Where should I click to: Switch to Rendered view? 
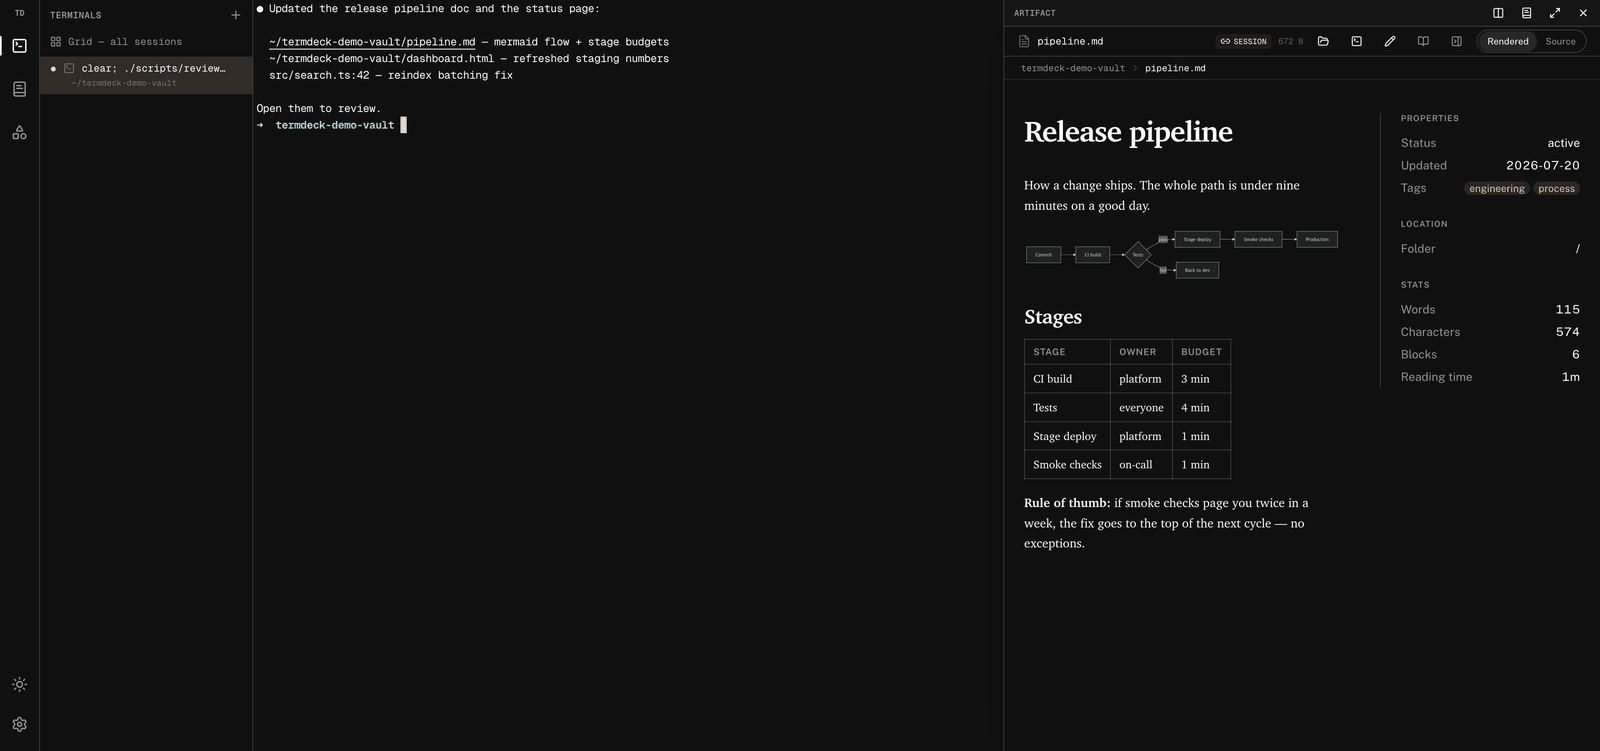(x=1508, y=41)
